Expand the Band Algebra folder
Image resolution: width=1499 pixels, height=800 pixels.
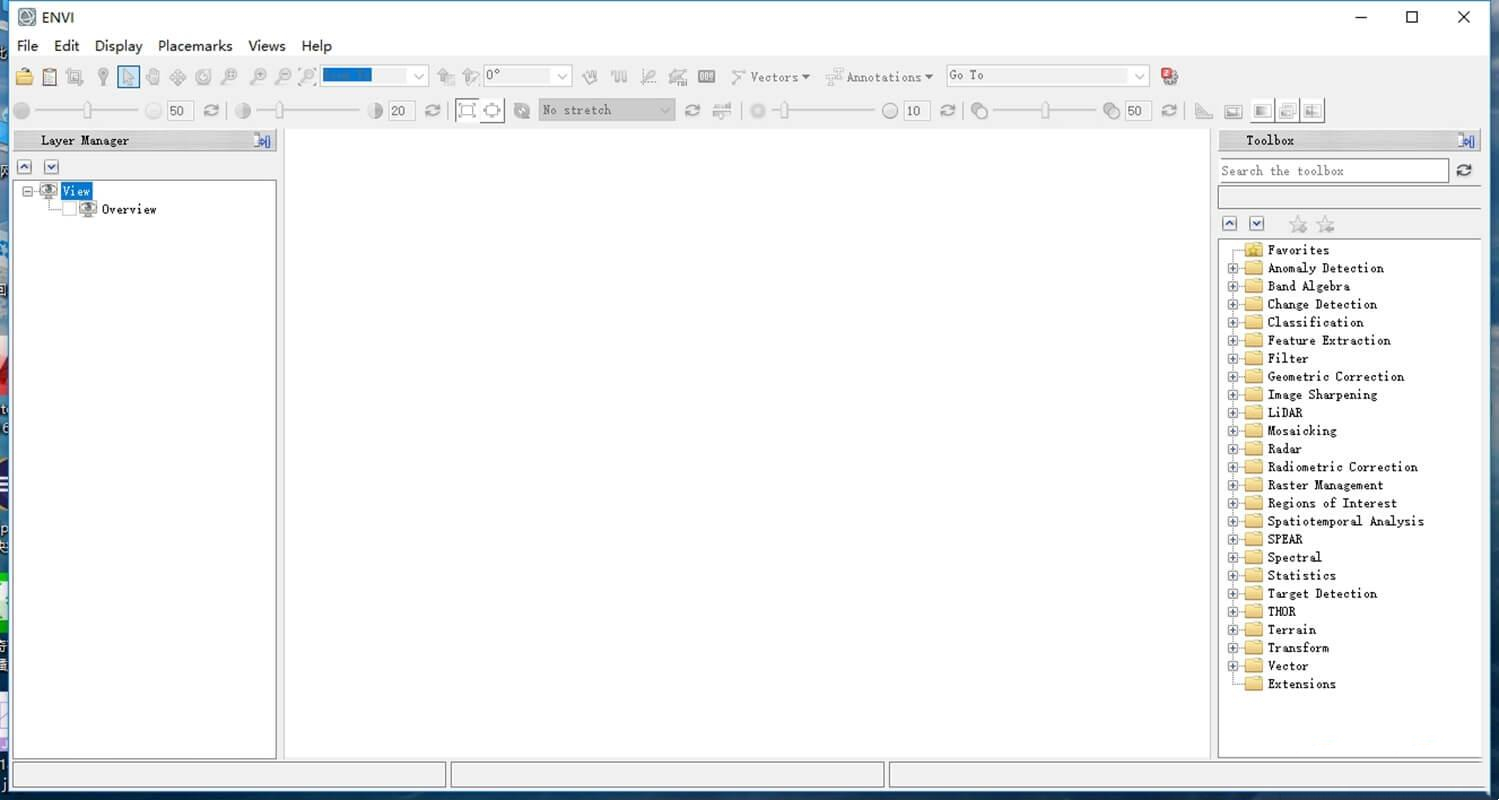[x=1233, y=286]
